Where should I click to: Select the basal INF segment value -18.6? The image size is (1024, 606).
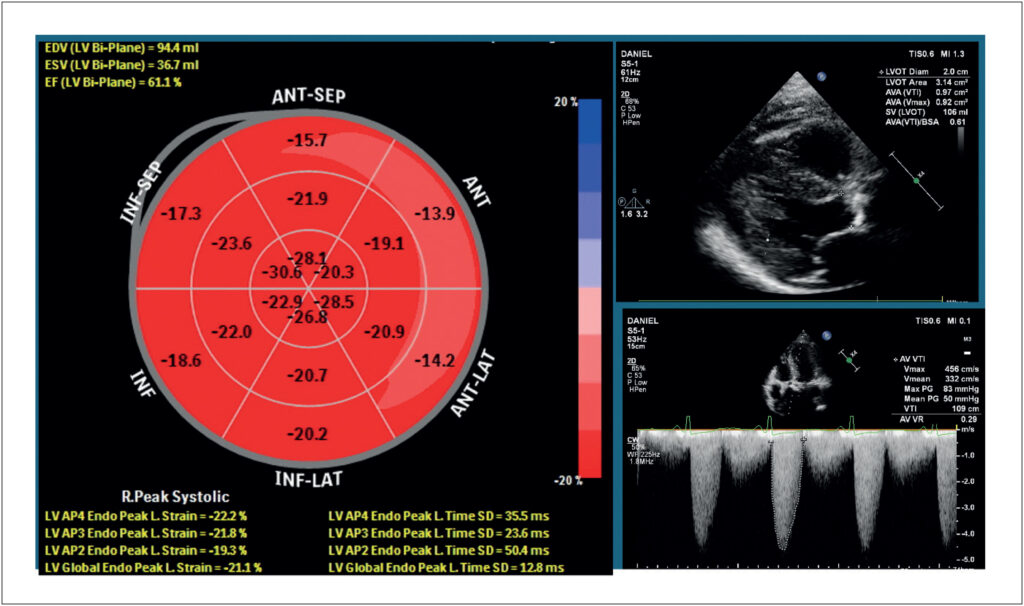(181, 360)
